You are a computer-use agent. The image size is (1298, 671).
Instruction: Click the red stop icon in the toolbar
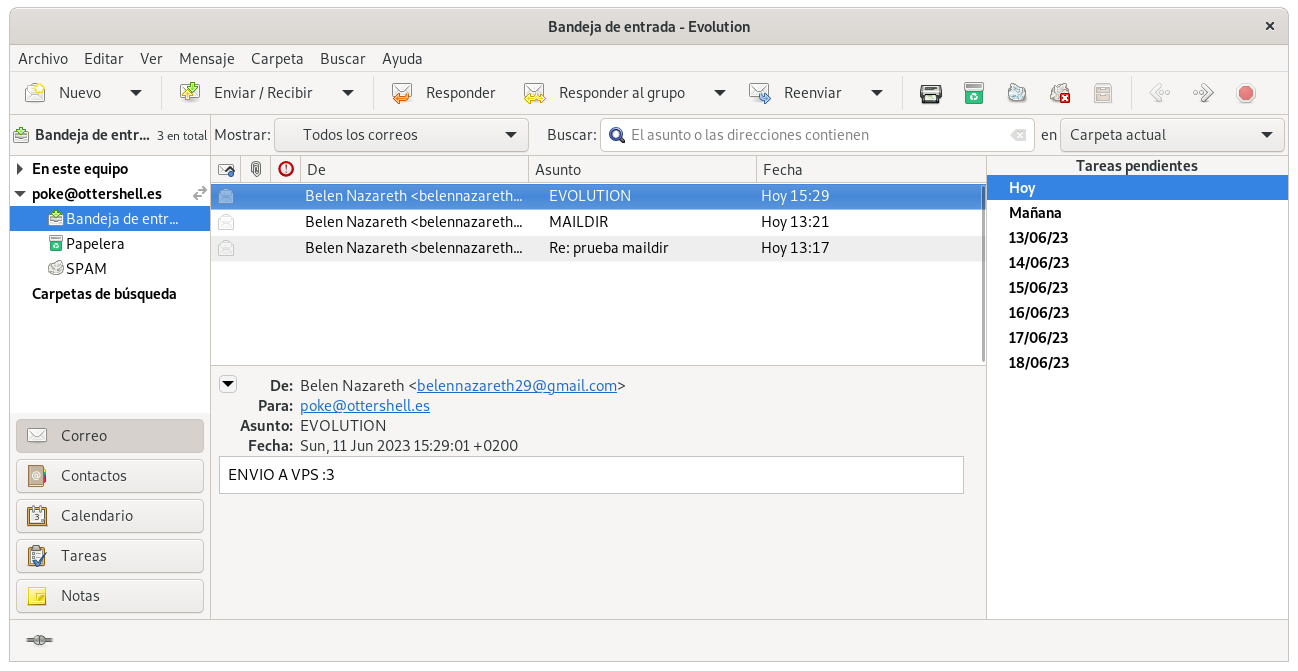tap(1246, 93)
